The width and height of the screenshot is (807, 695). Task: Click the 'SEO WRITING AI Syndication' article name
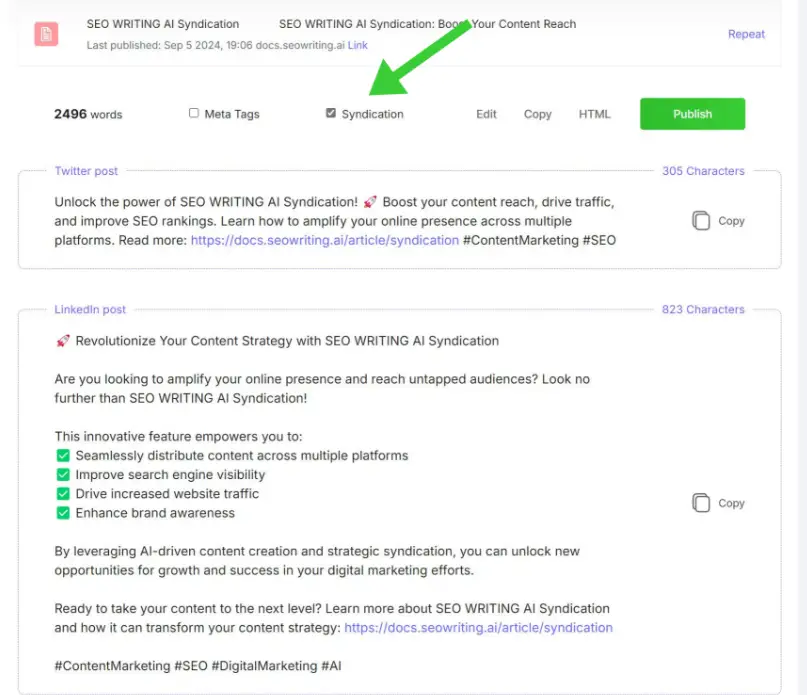[x=163, y=24]
